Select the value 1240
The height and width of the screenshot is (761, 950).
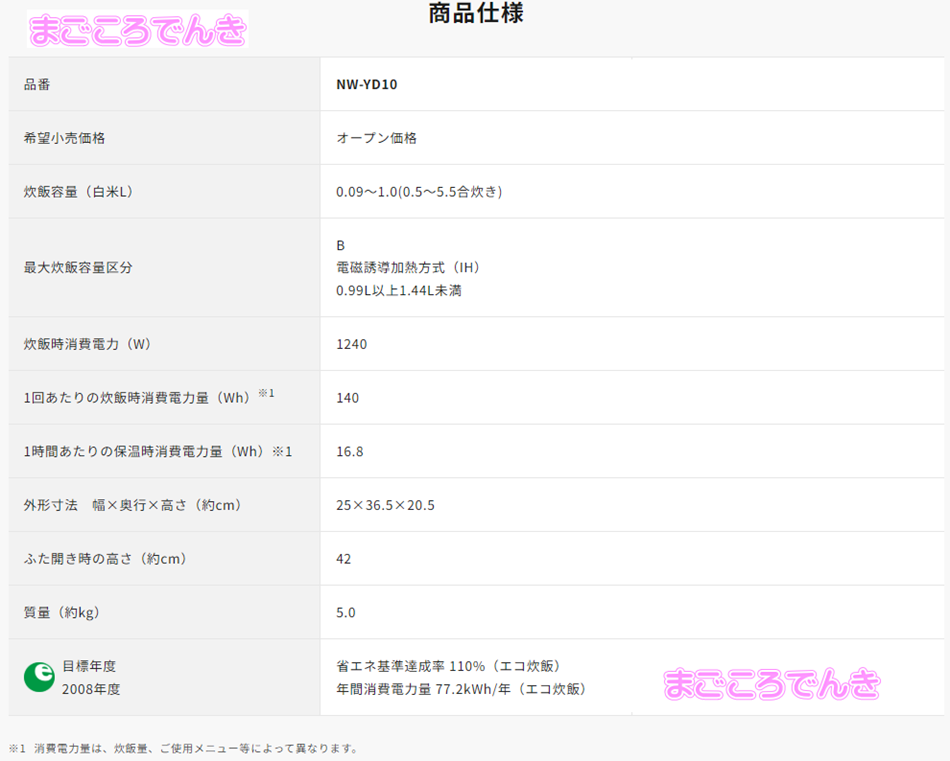click(x=351, y=344)
